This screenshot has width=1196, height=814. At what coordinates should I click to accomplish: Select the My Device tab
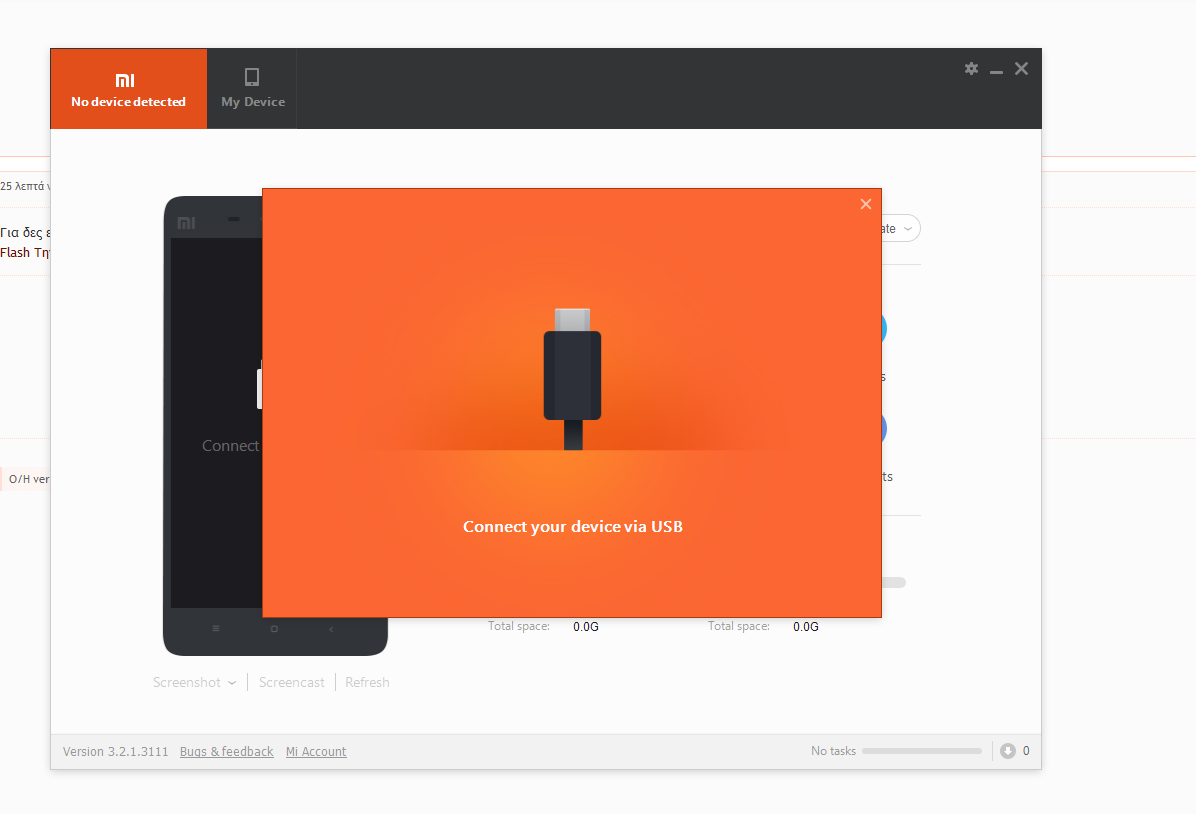[x=252, y=88]
